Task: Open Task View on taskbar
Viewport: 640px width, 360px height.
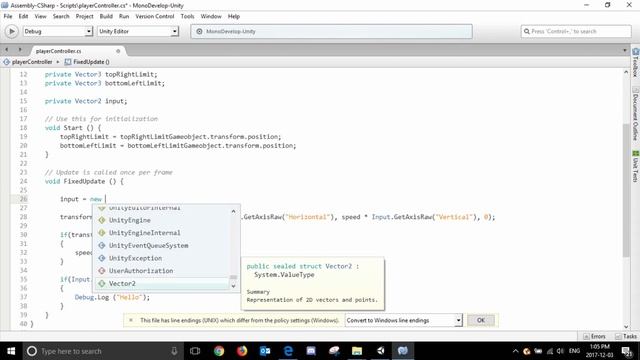Action: pos(195,351)
